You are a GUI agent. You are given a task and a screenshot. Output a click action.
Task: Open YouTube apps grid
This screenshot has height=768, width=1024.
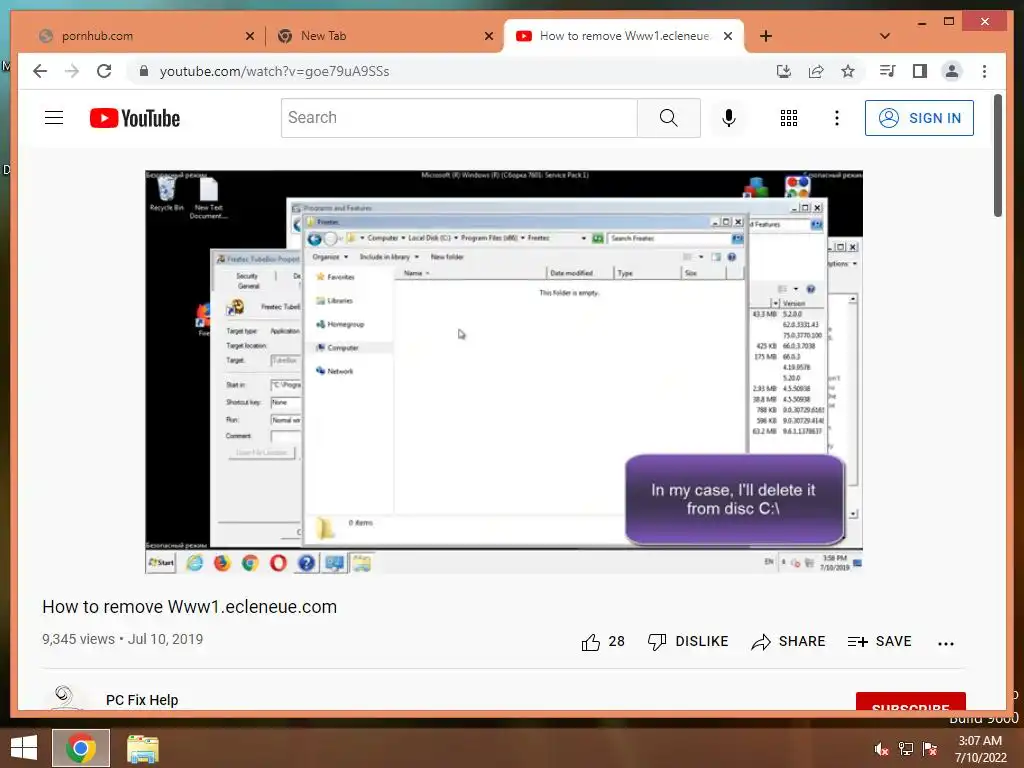[x=789, y=118]
